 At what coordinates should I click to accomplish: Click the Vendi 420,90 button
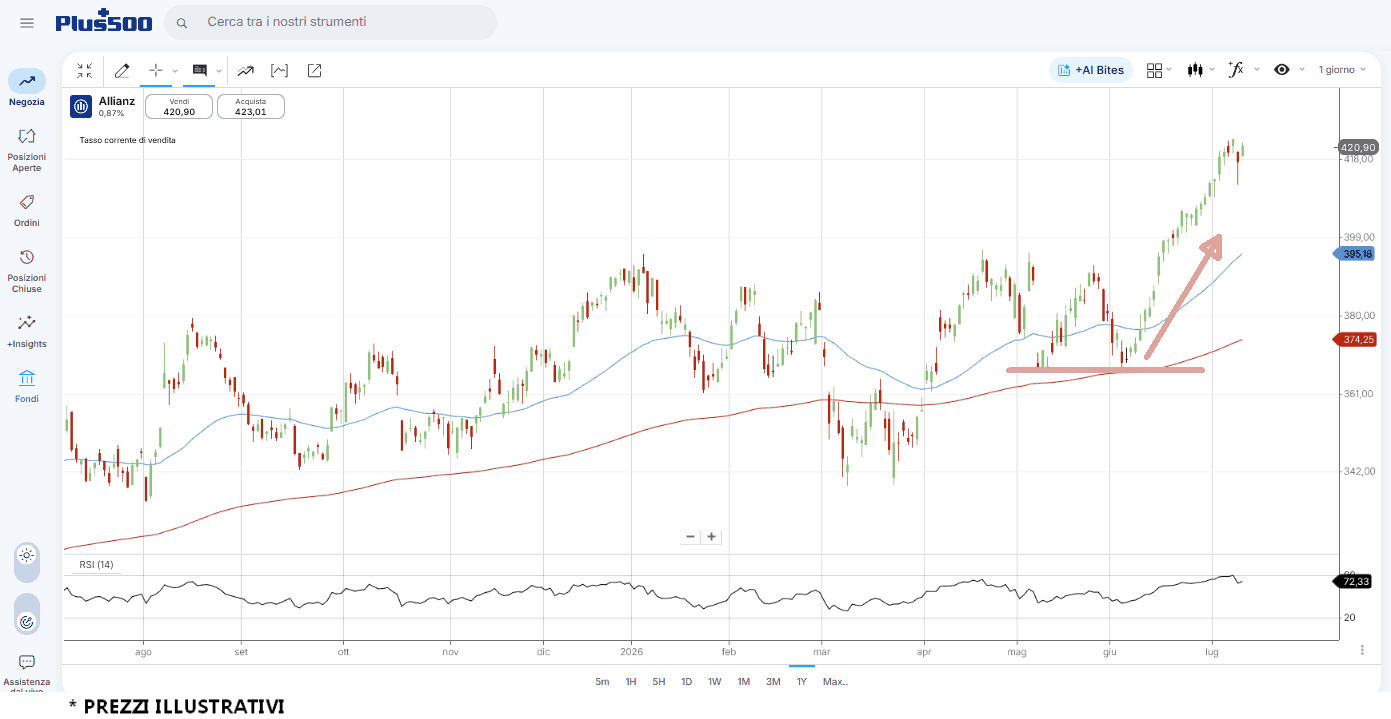179,107
